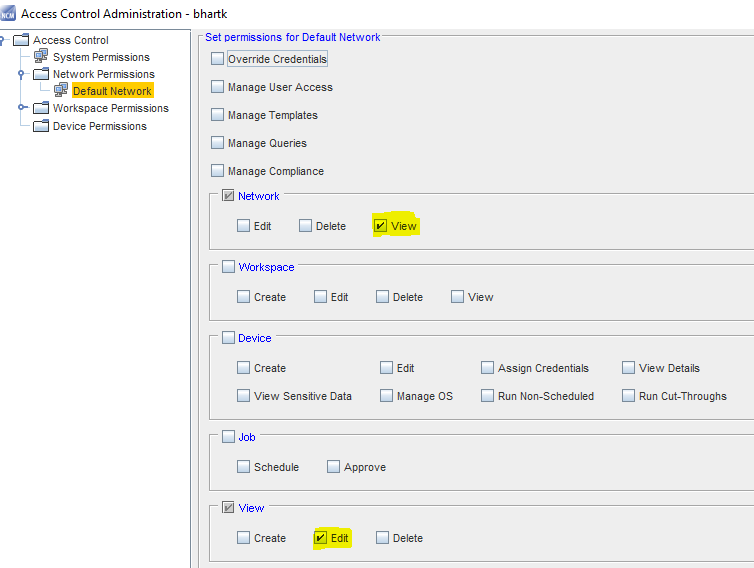Screen dimensions: 754x568
Task: Check the Manage User Access option
Action: click(x=218, y=87)
